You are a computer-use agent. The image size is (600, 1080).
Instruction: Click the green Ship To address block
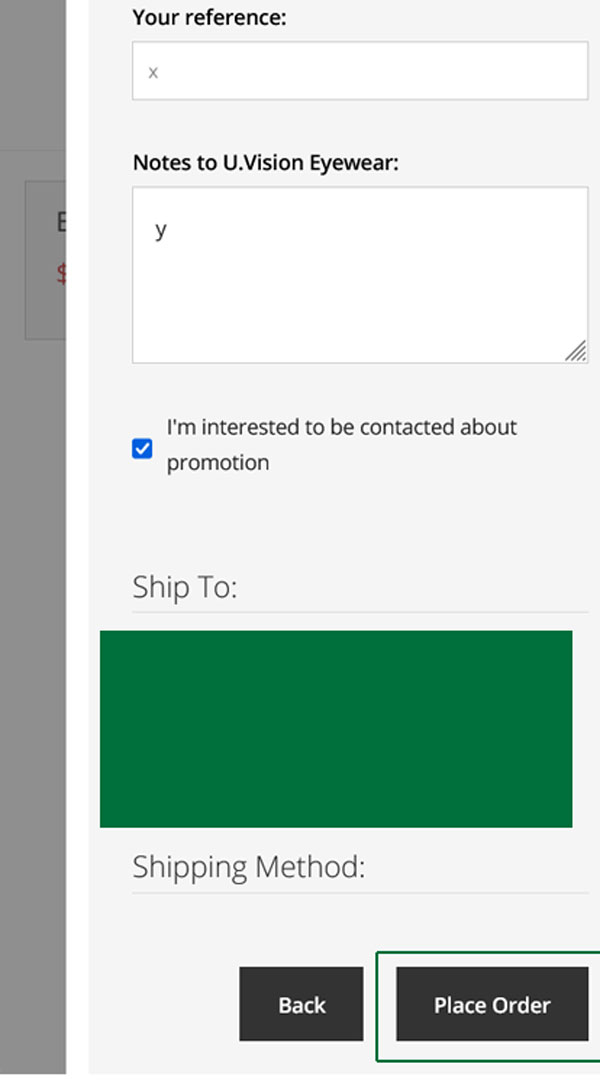(x=336, y=728)
